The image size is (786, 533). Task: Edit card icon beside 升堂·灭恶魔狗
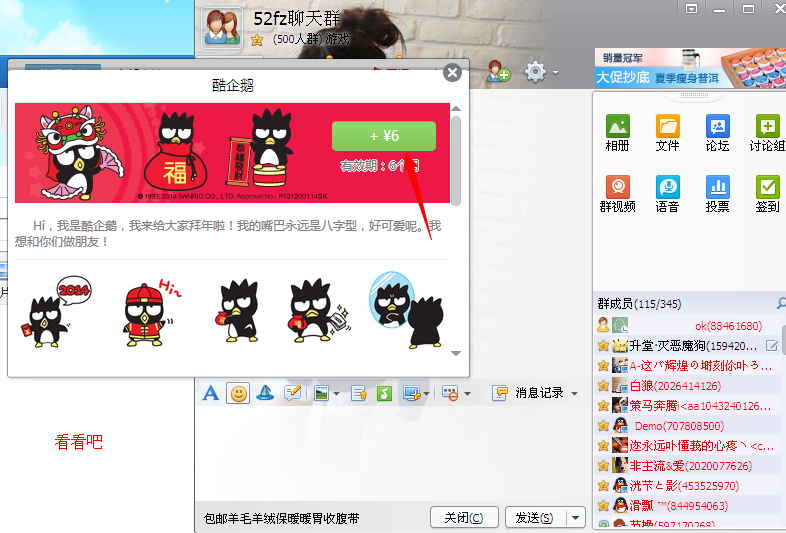coord(771,345)
